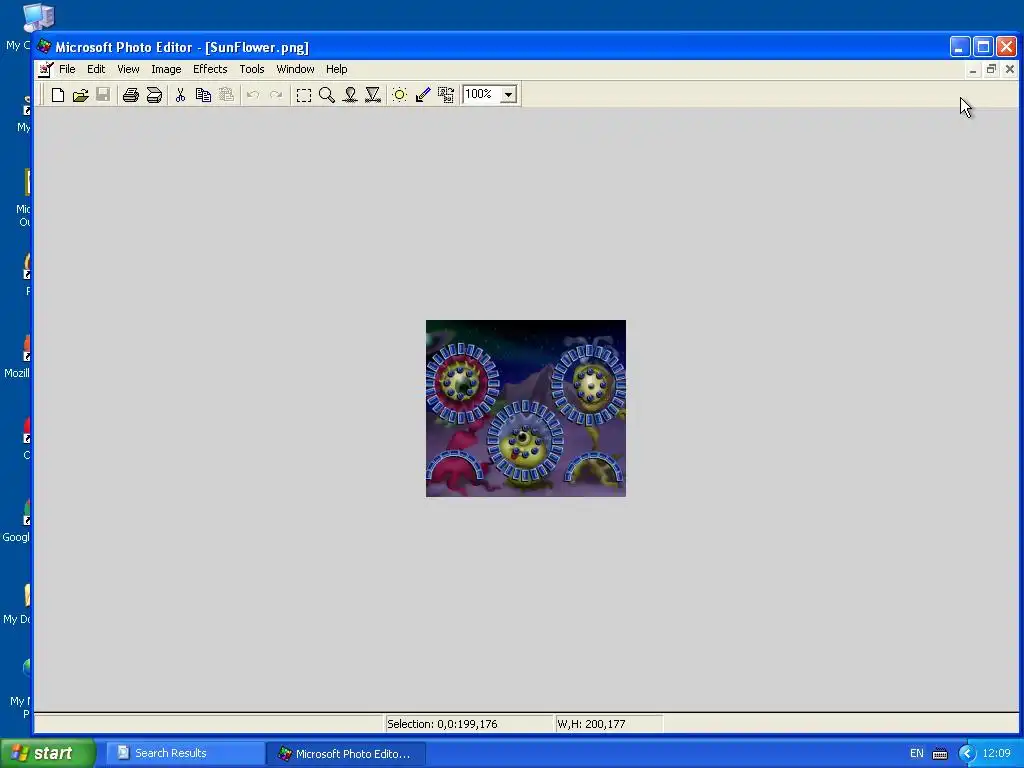Expand hidden tray icons with the arrow
1024x768 pixels.
[x=967, y=754]
